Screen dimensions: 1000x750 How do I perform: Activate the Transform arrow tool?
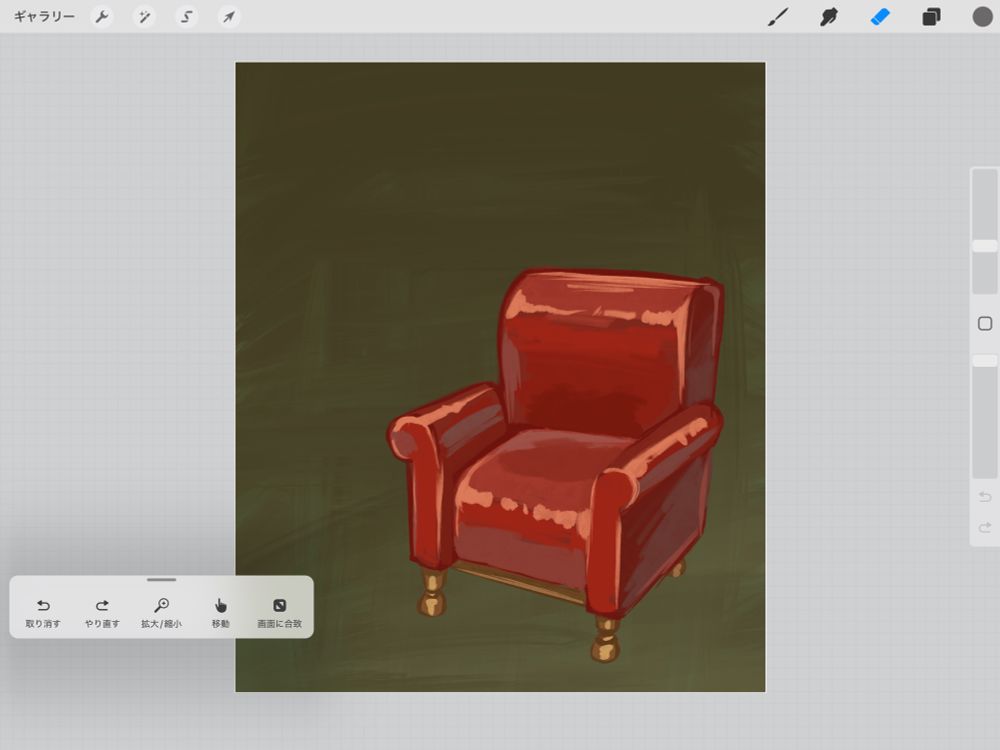(x=228, y=17)
